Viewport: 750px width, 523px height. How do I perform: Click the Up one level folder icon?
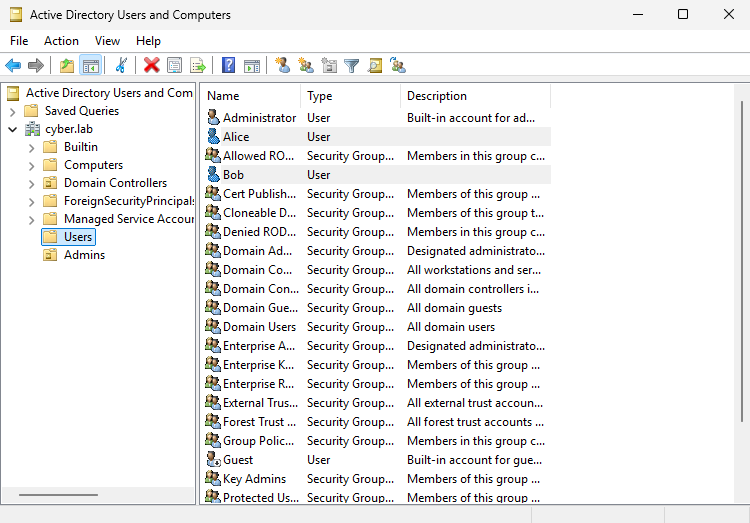[67, 65]
